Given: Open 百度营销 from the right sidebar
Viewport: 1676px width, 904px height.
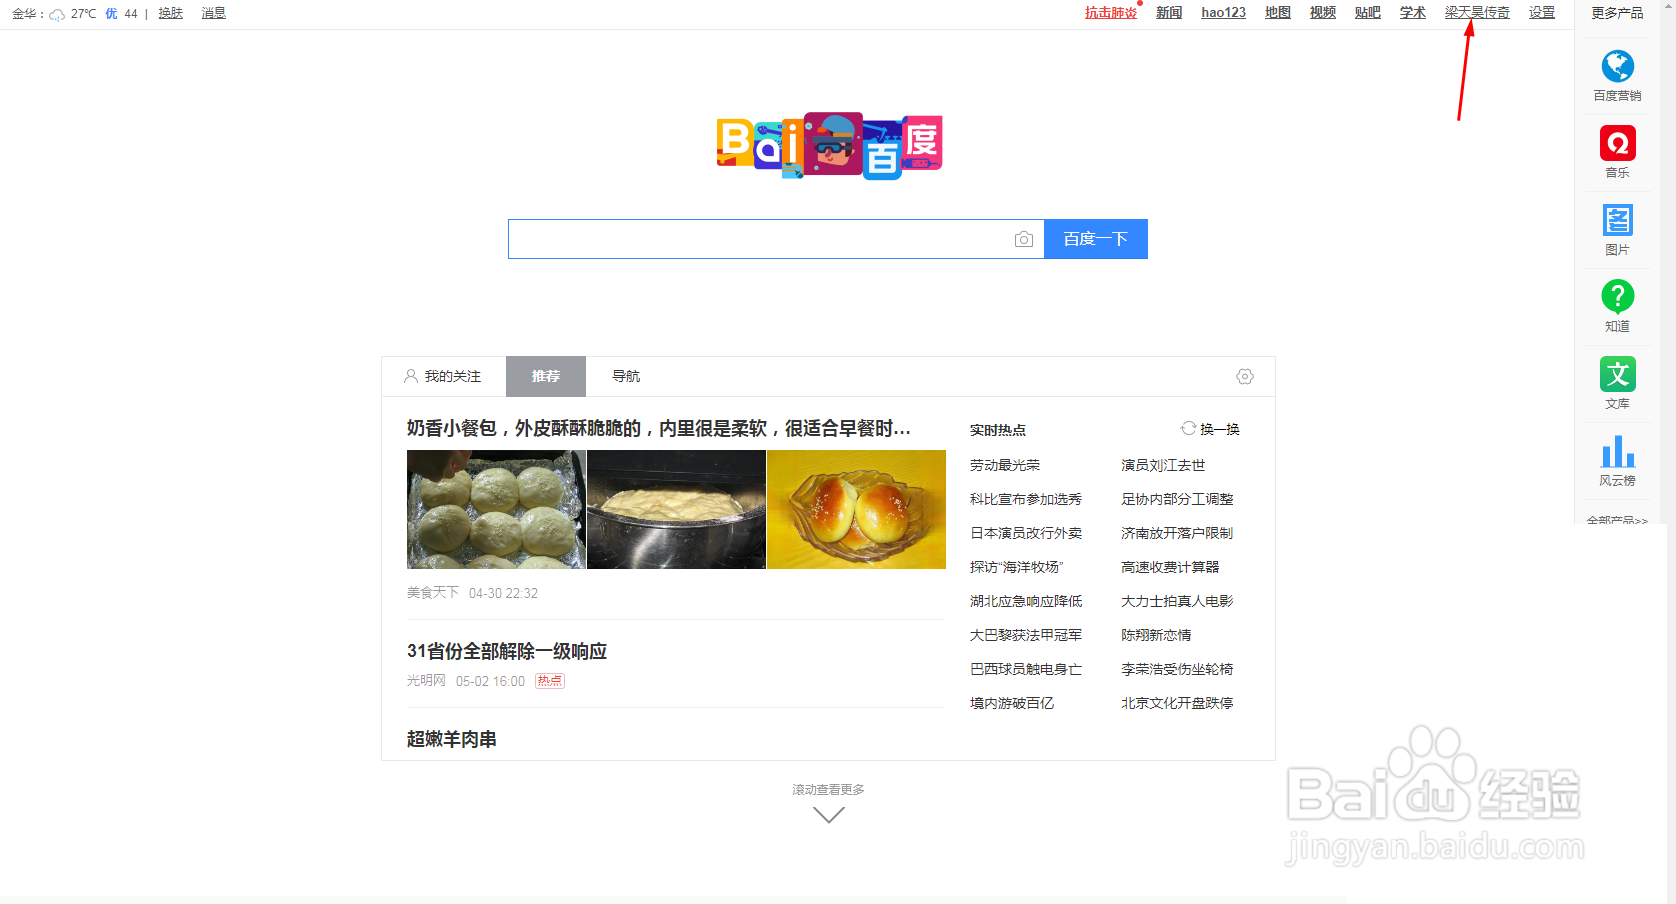Looking at the screenshot, I should [x=1617, y=73].
